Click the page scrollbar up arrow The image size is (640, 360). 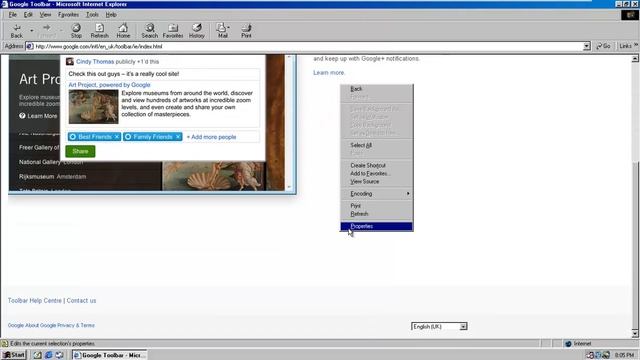[x=635, y=59]
